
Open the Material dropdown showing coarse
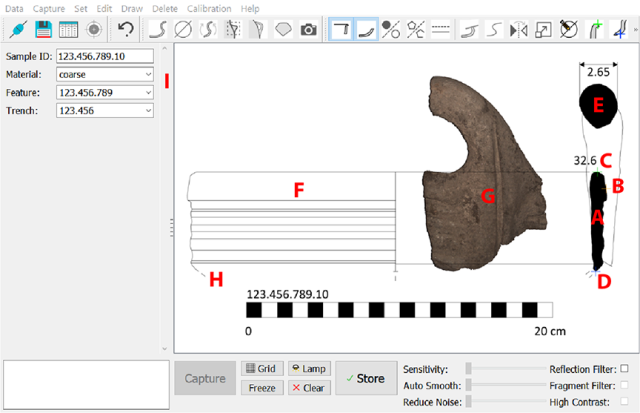click(x=105, y=74)
